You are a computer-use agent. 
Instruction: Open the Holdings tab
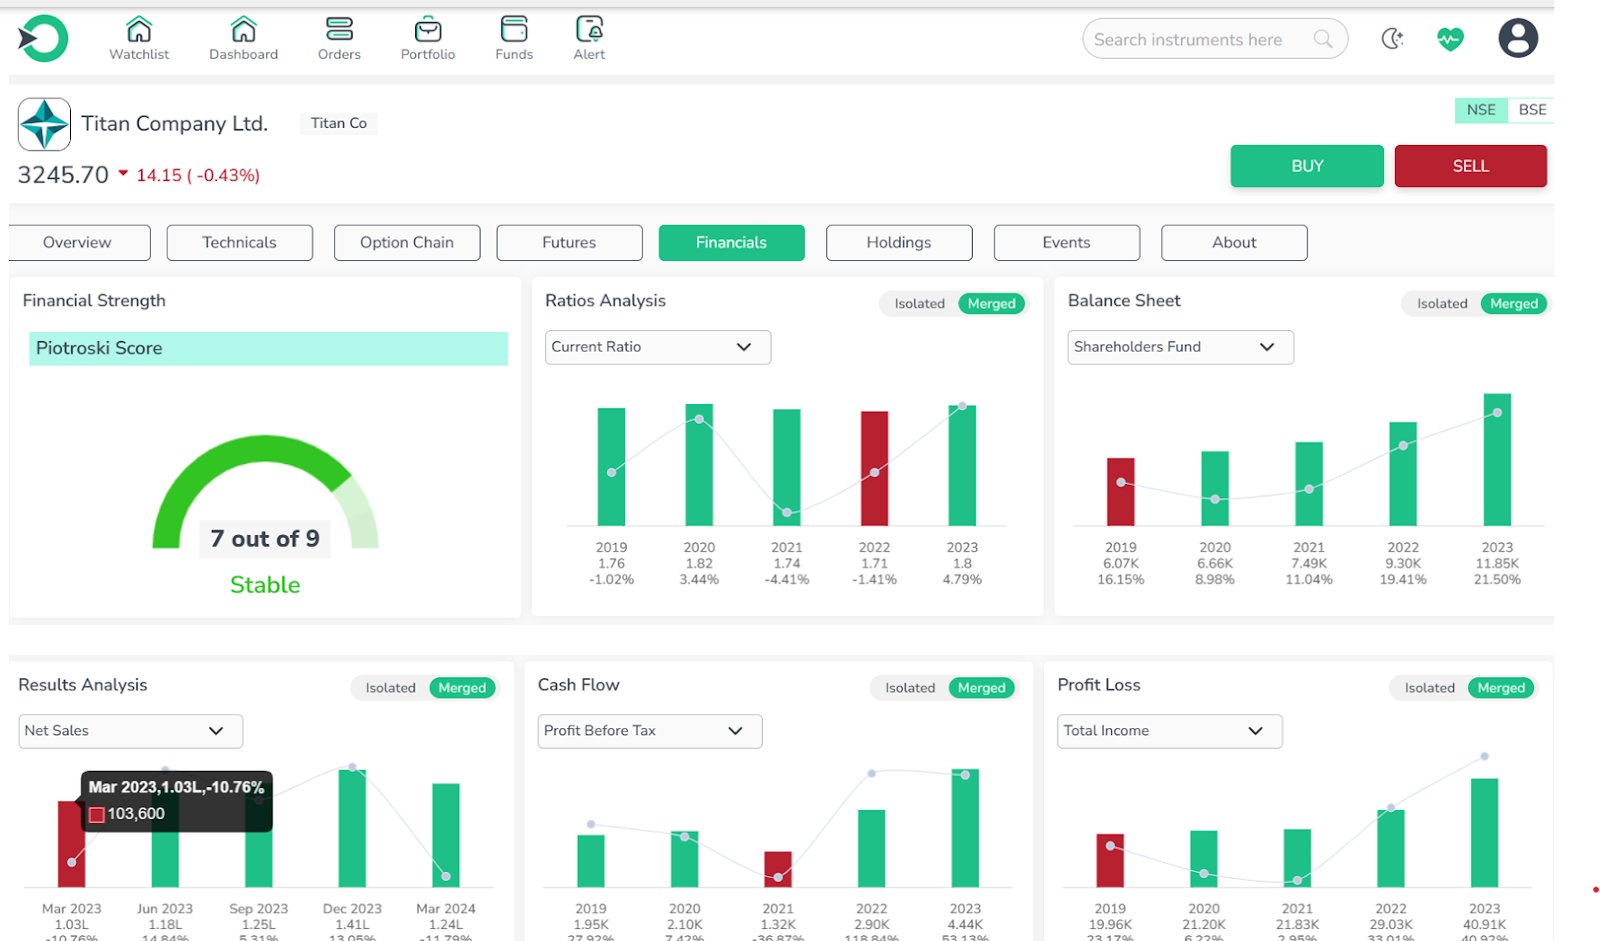coord(899,243)
